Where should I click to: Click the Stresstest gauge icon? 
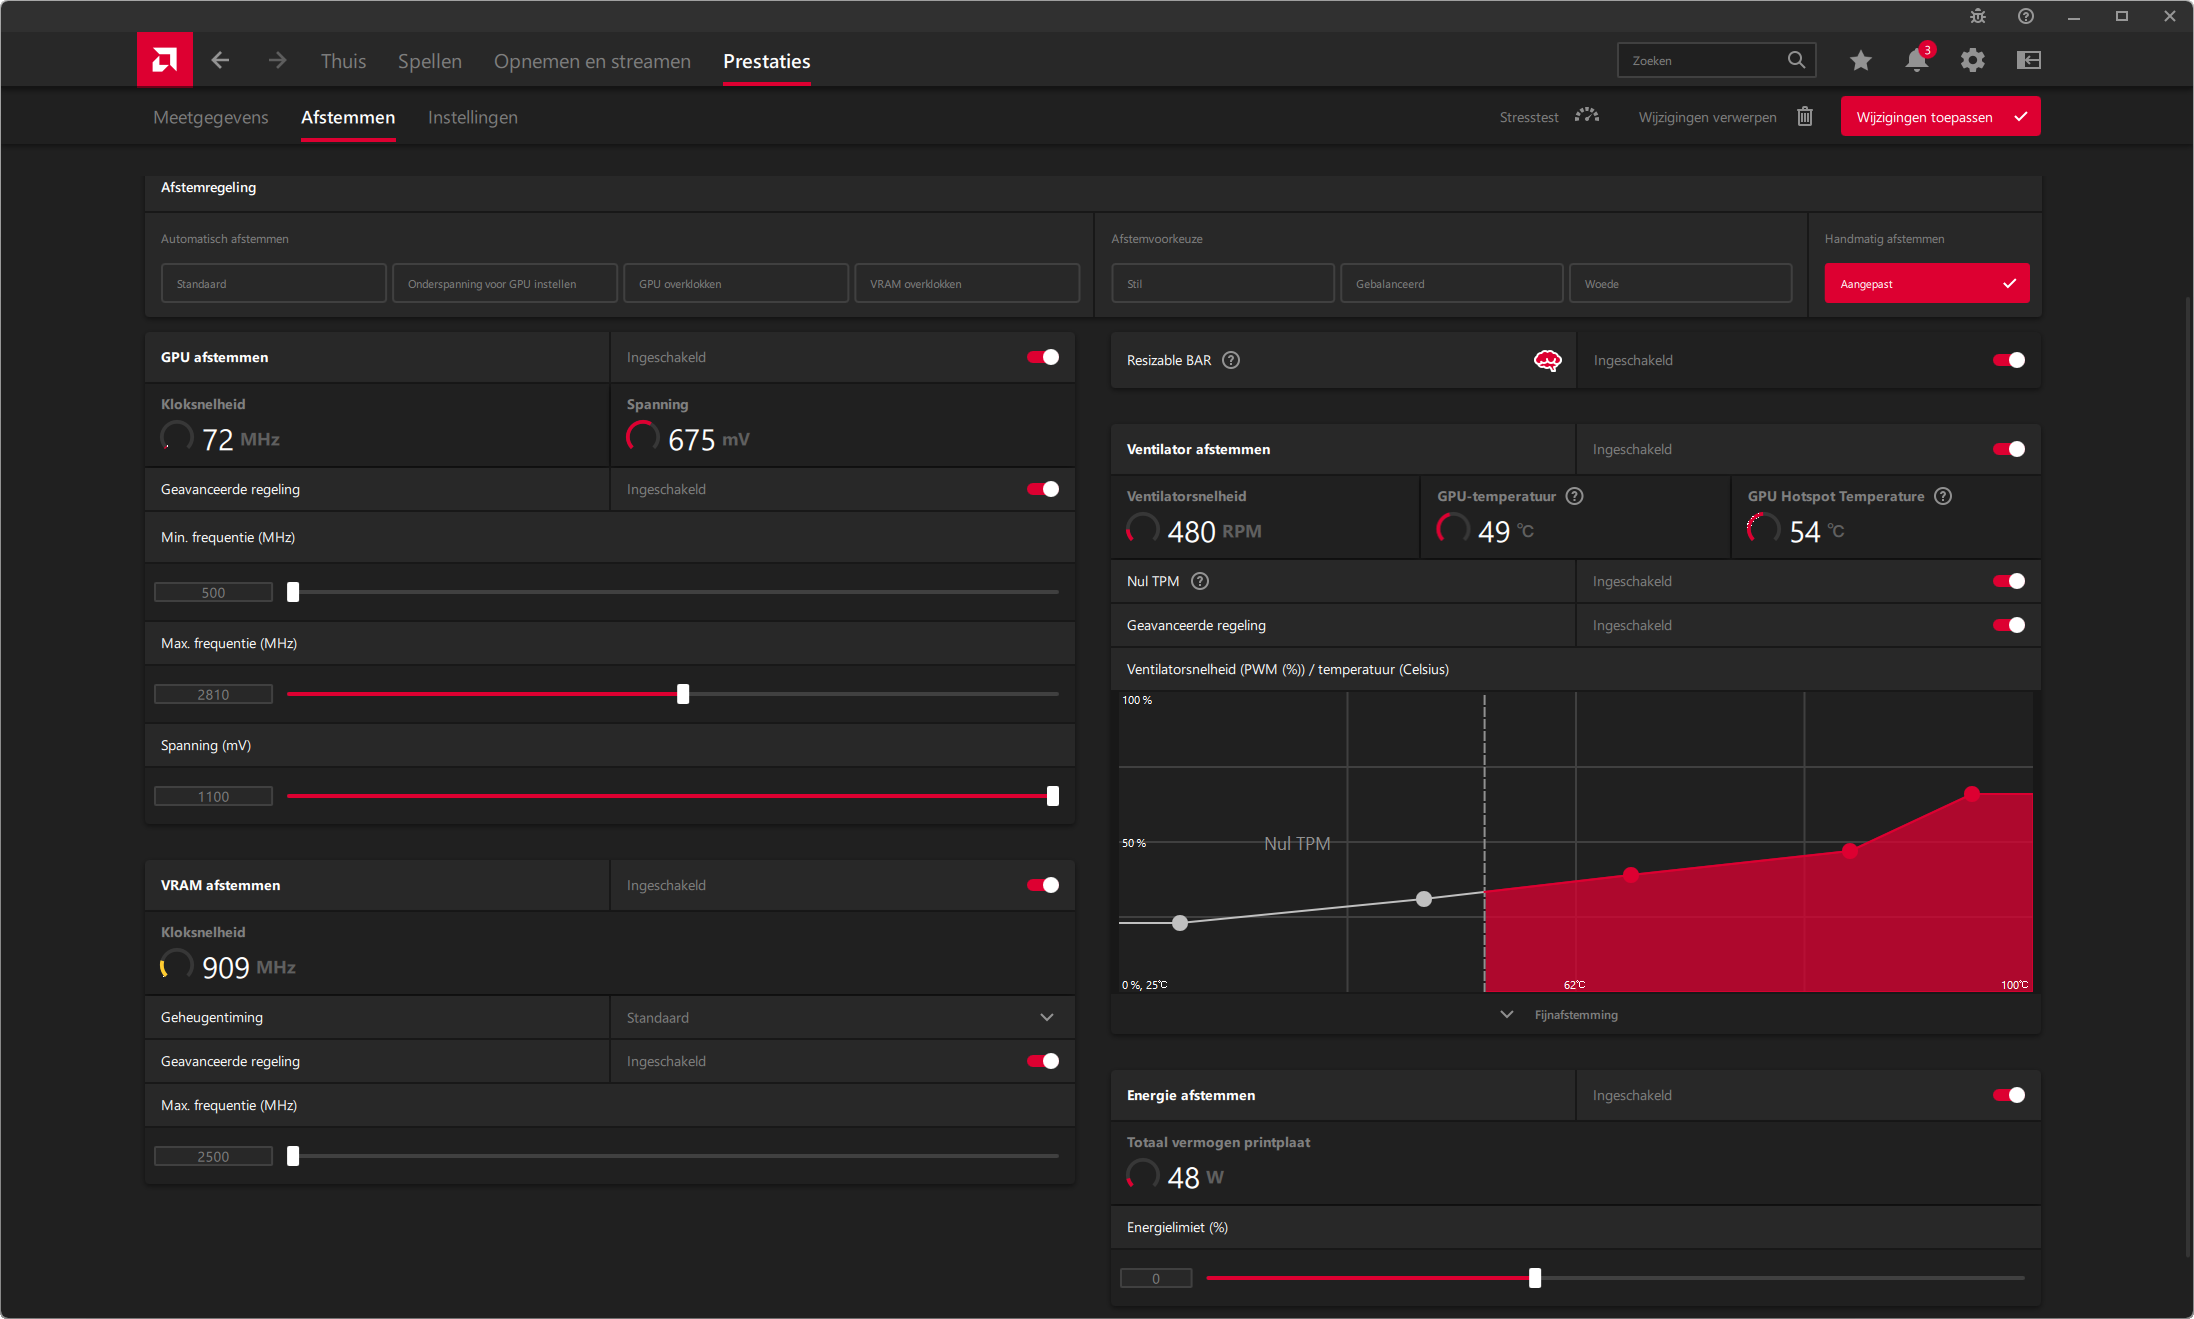1586,116
